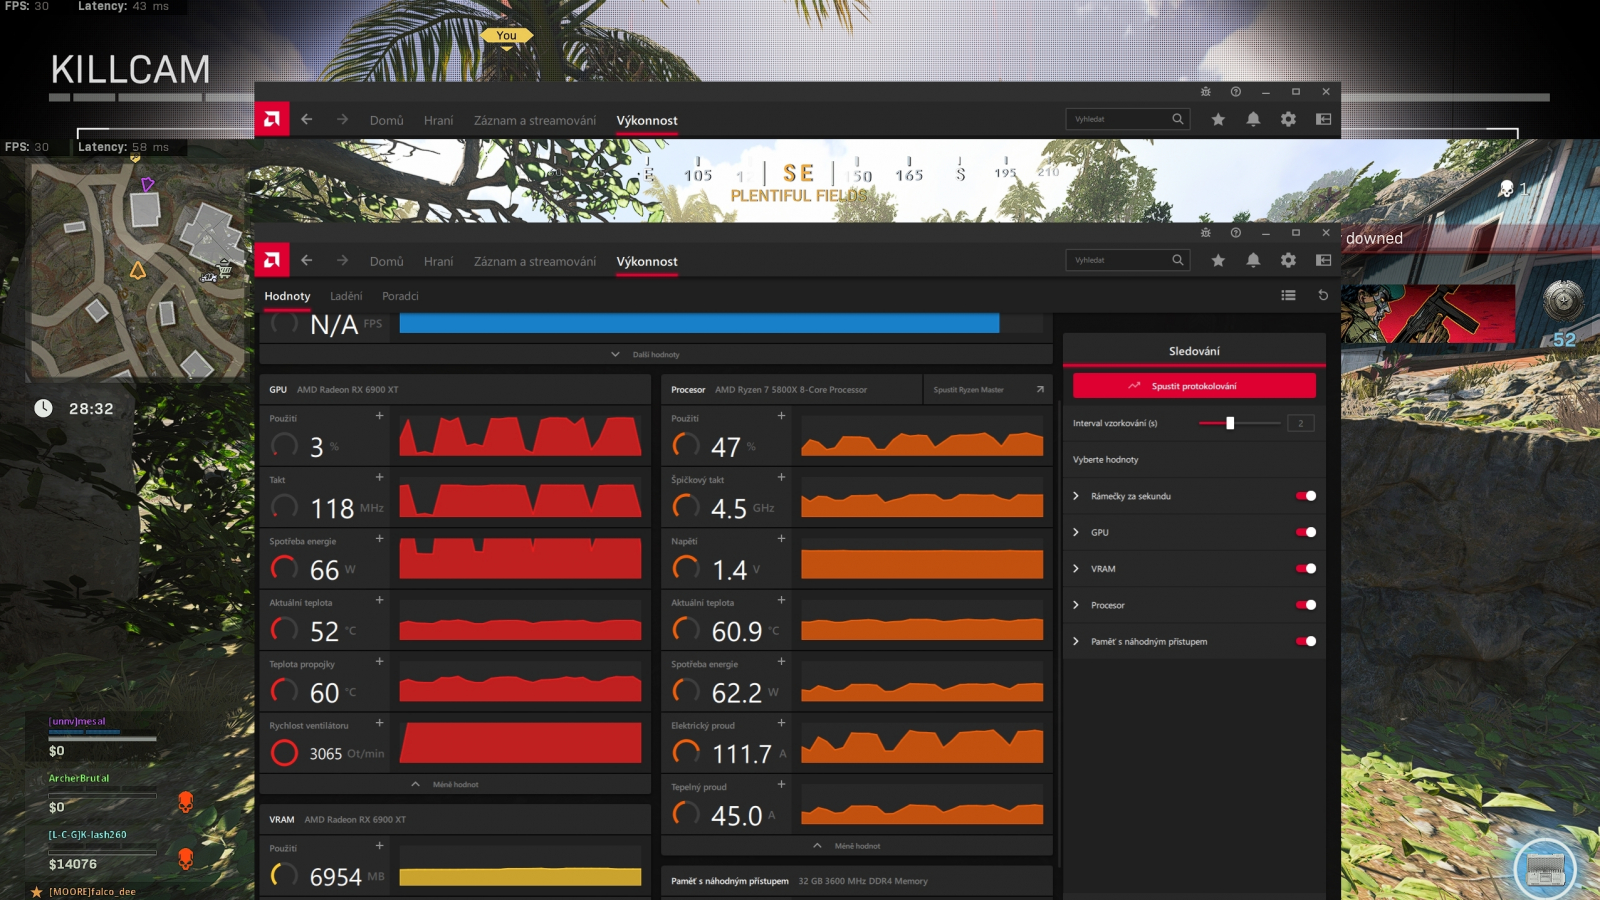Toggle Paměť s náhodným přístupem switch
The height and width of the screenshot is (900, 1600).
pos(1306,641)
